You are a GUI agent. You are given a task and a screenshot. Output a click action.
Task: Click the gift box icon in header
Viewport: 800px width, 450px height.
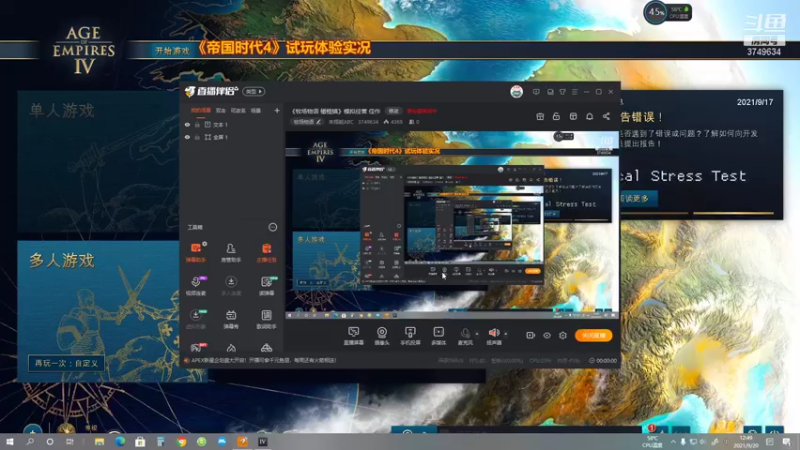point(540,116)
